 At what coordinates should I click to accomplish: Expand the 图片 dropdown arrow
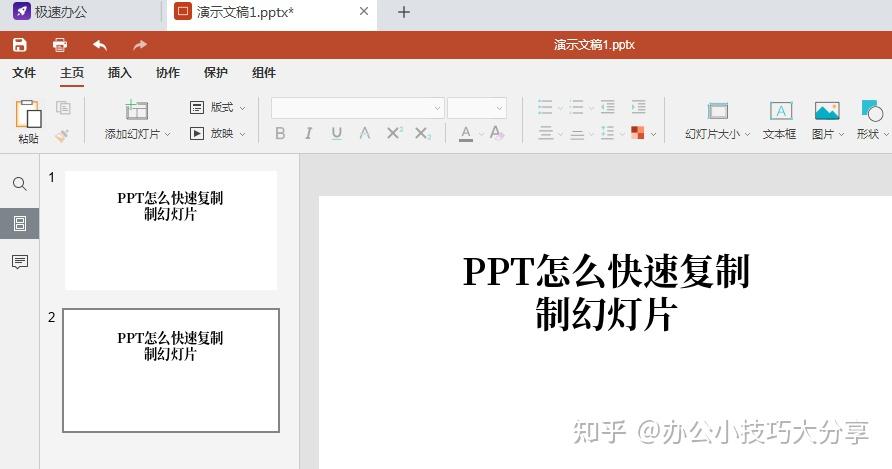pyautogui.click(x=841, y=134)
